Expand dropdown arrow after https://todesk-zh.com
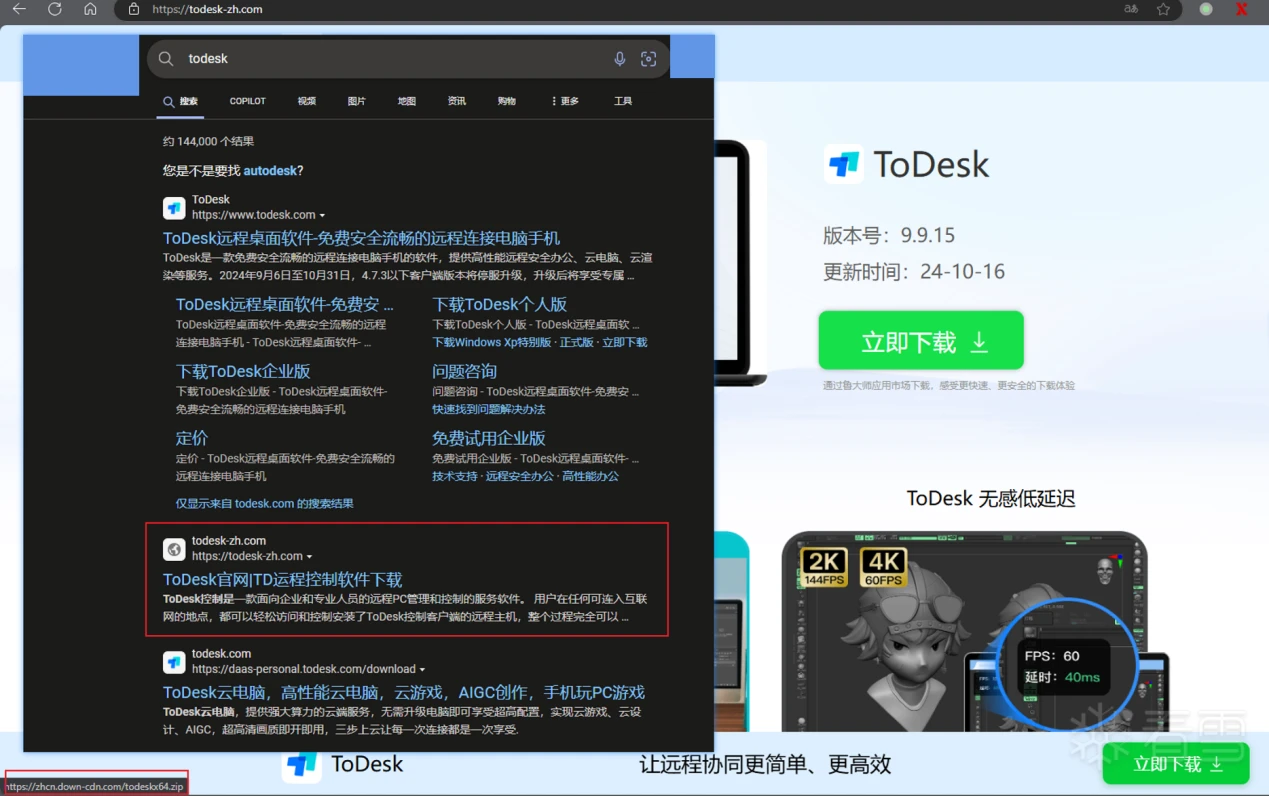 tap(309, 557)
